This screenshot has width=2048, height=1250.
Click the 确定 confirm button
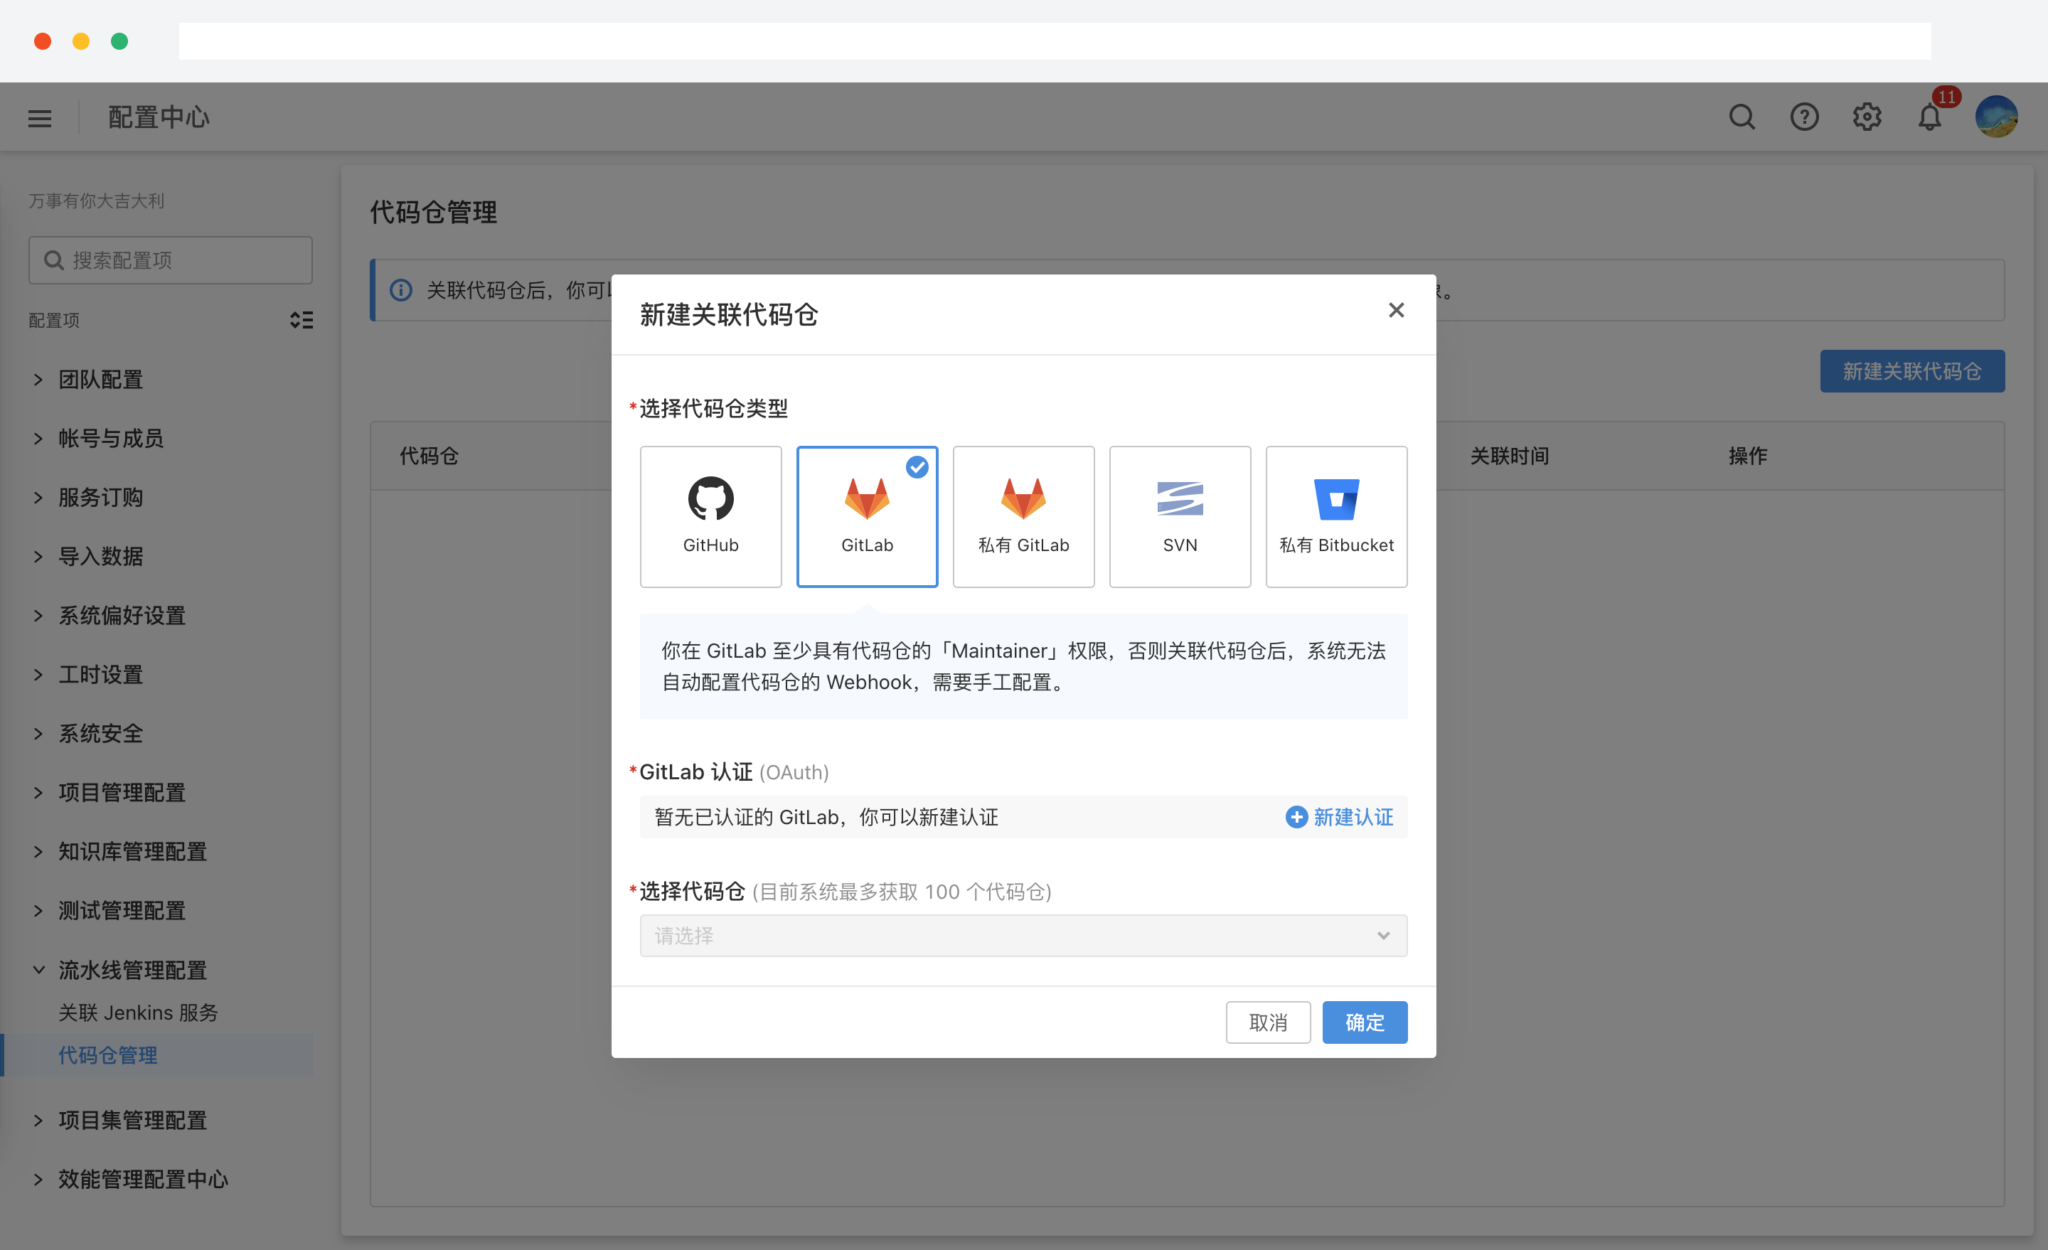pos(1364,1022)
